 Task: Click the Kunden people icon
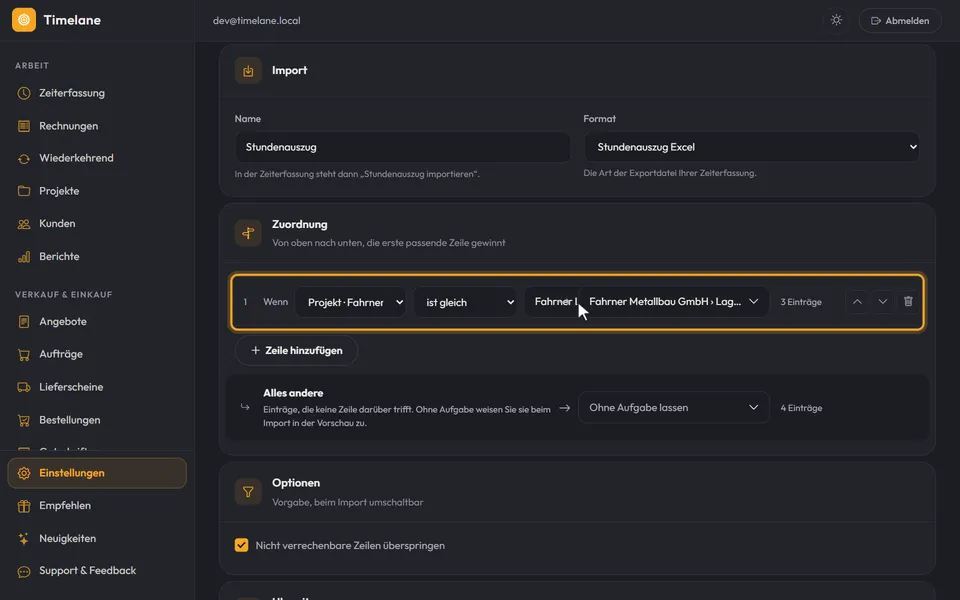pyautogui.click(x=24, y=224)
